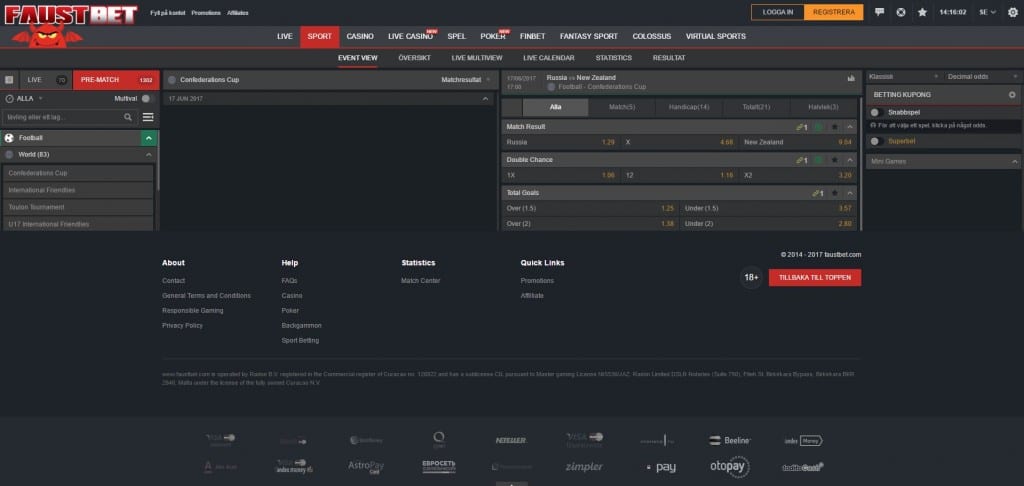Screen dimensions: 1024x486
Task: Bet on Under (1.5) at odds 3.57
Action: coord(768,208)
